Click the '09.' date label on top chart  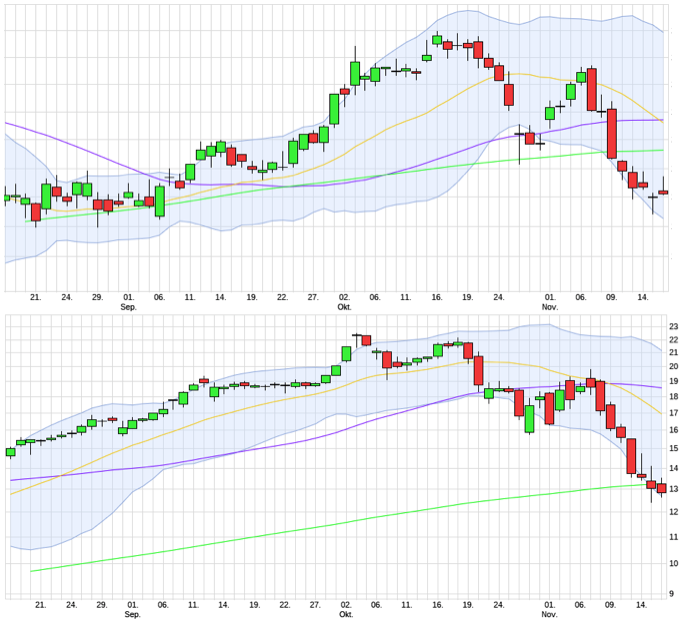(x=612, y=297)
